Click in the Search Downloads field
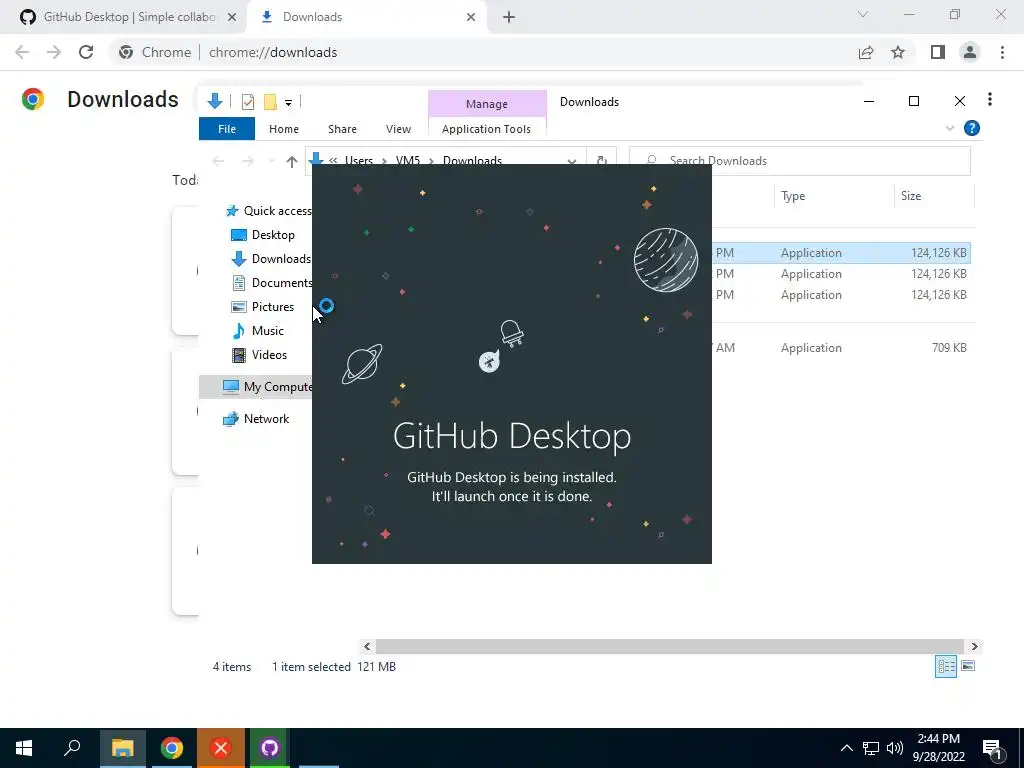The image size is (1024, 768). point(800,161)
